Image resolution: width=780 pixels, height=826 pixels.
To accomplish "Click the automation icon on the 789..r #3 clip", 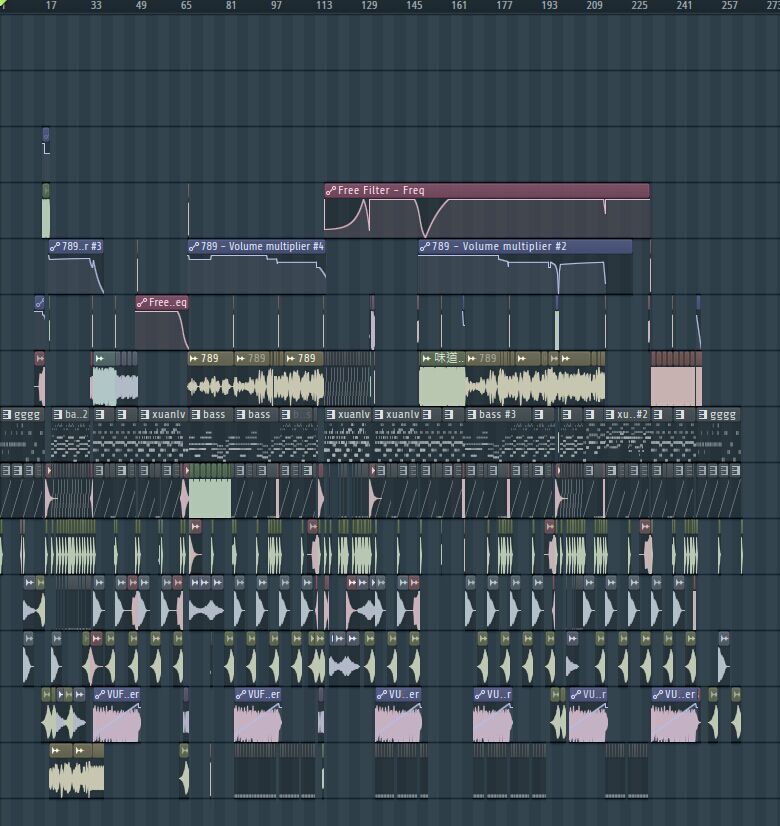I will click(x=54, y=247).
